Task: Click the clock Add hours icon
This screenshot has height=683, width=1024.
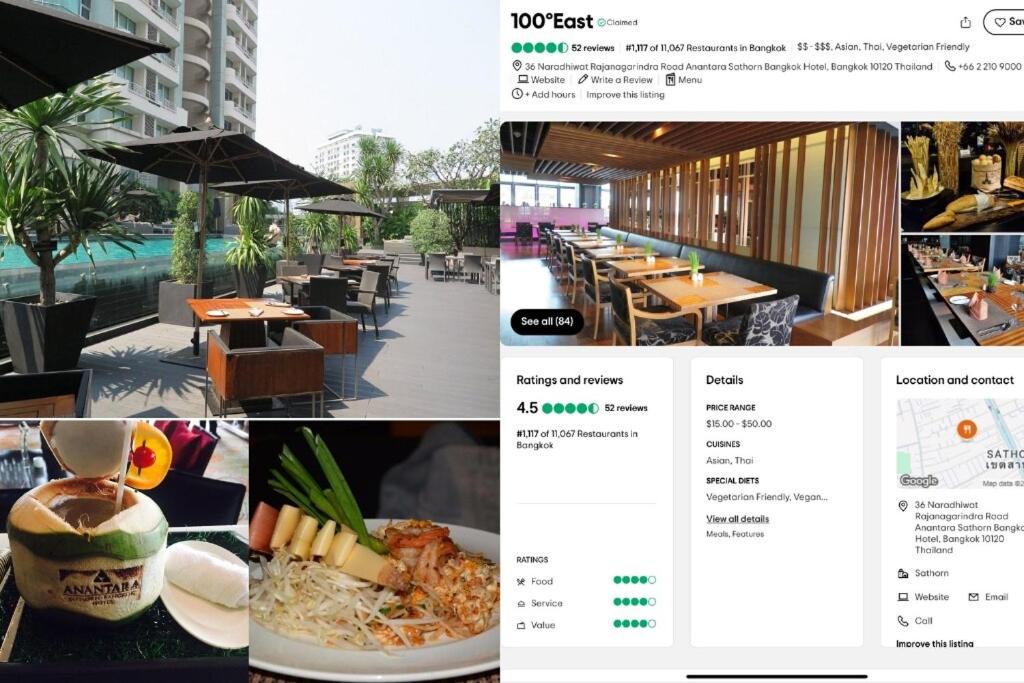Action: [x=517, y=94]
